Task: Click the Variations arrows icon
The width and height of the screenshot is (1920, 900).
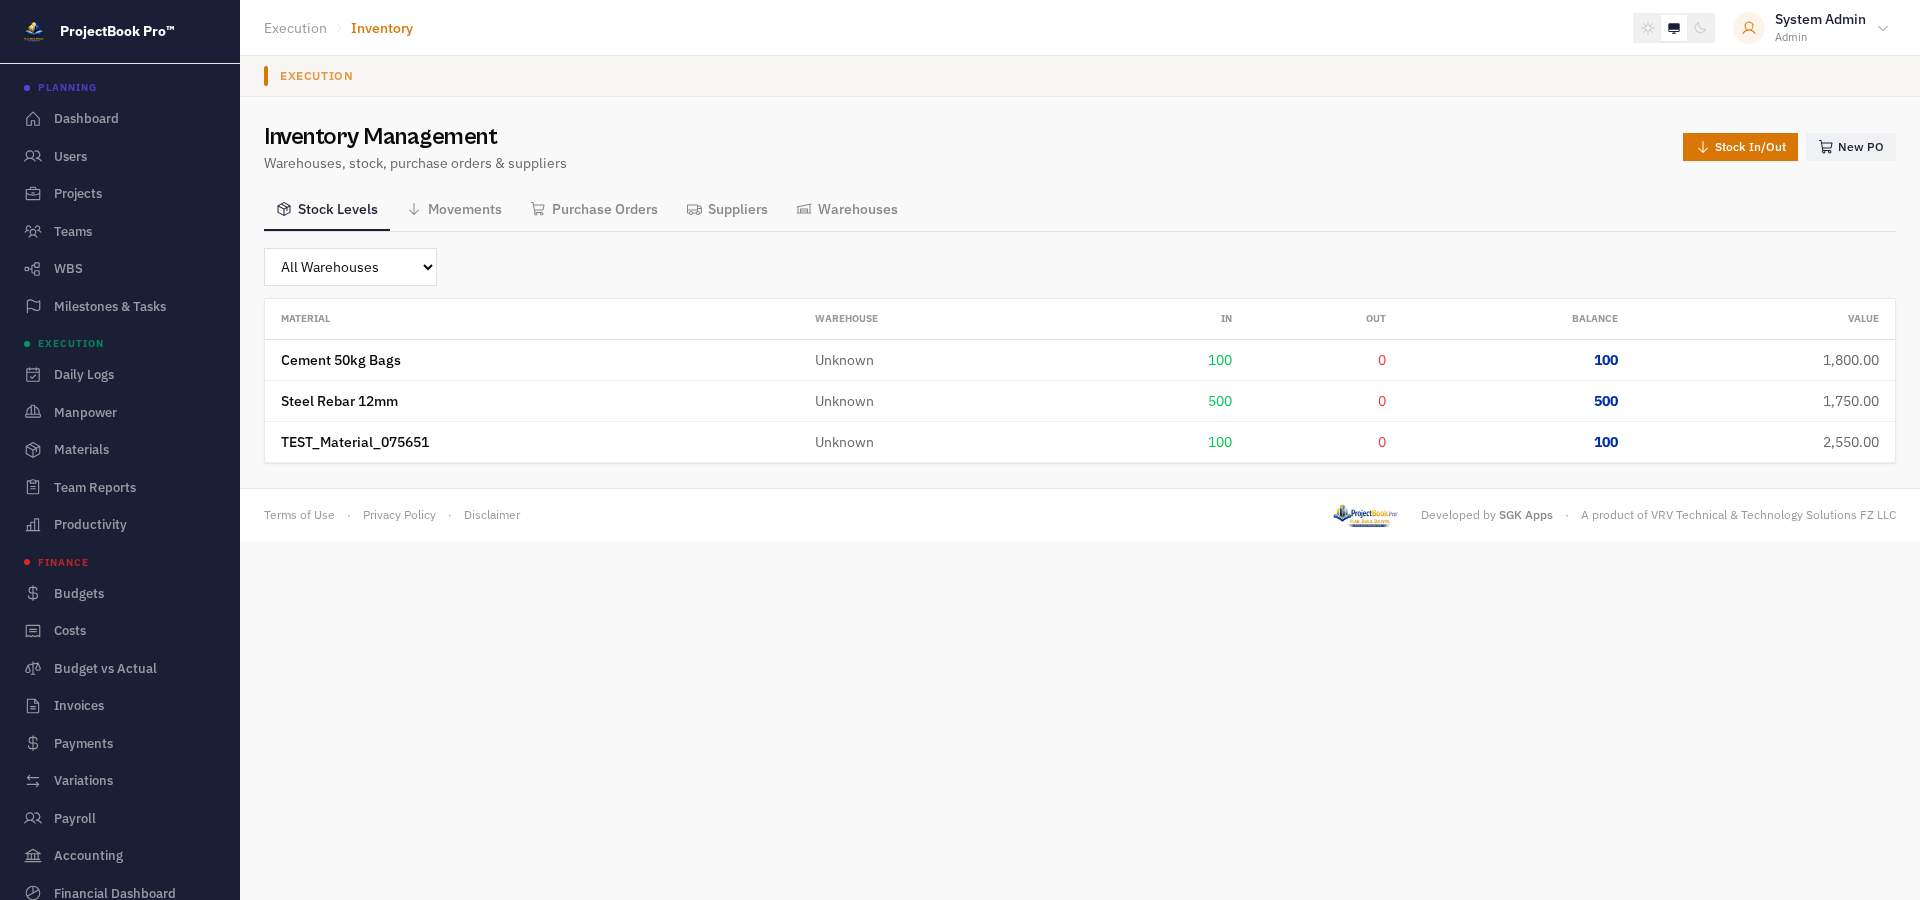Action: 33,781
